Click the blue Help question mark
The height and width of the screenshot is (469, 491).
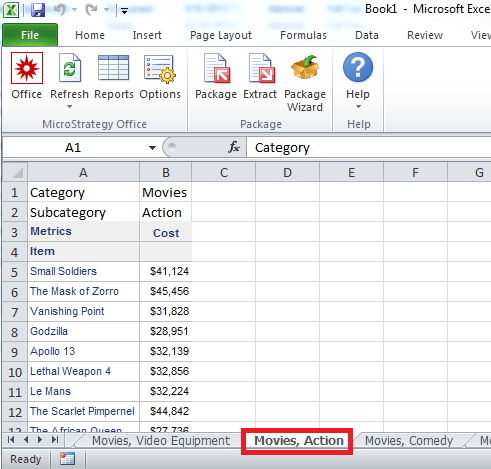358,67
